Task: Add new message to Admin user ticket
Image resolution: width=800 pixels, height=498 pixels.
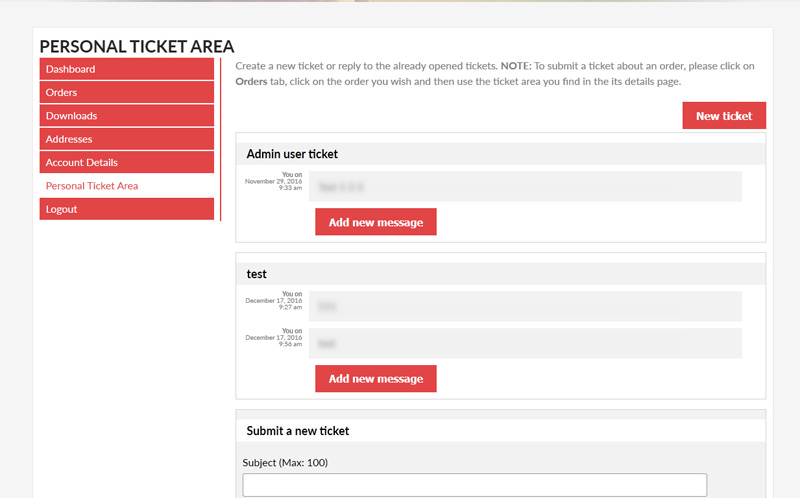Action: 375,222
